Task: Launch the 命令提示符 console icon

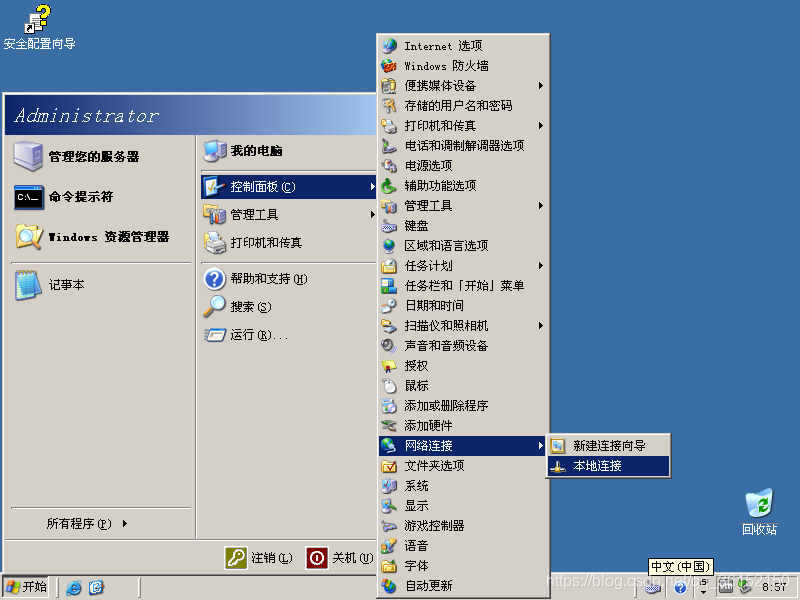Action: (29, 197)
